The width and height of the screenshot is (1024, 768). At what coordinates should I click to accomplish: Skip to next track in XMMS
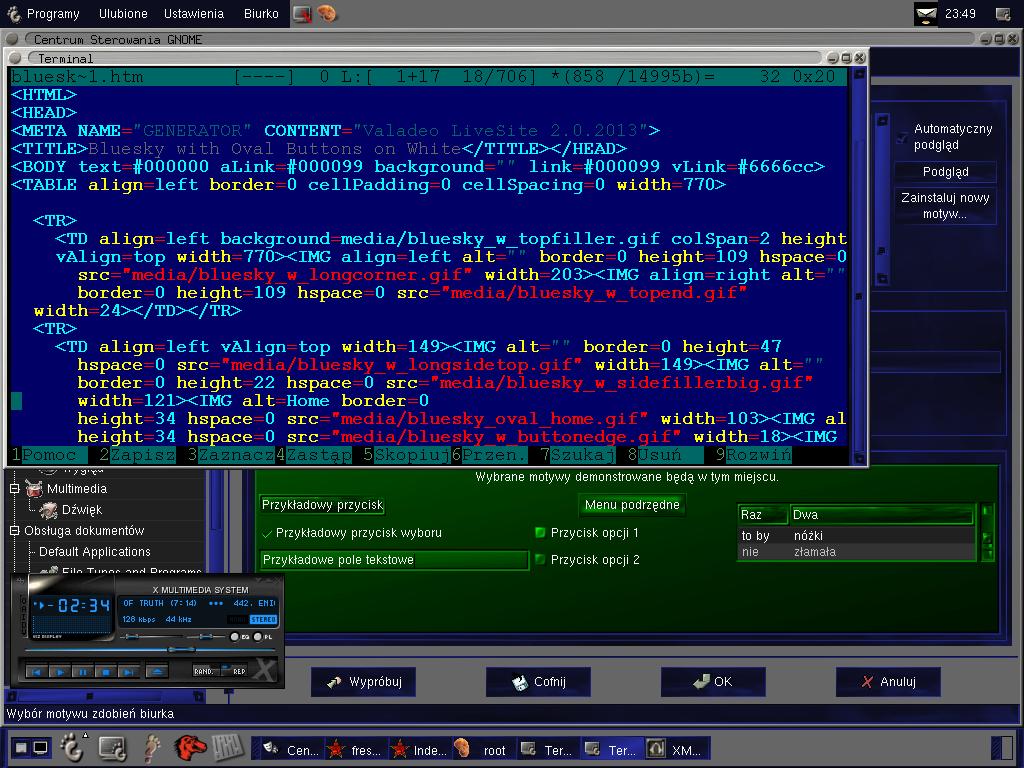coord(129,671)
